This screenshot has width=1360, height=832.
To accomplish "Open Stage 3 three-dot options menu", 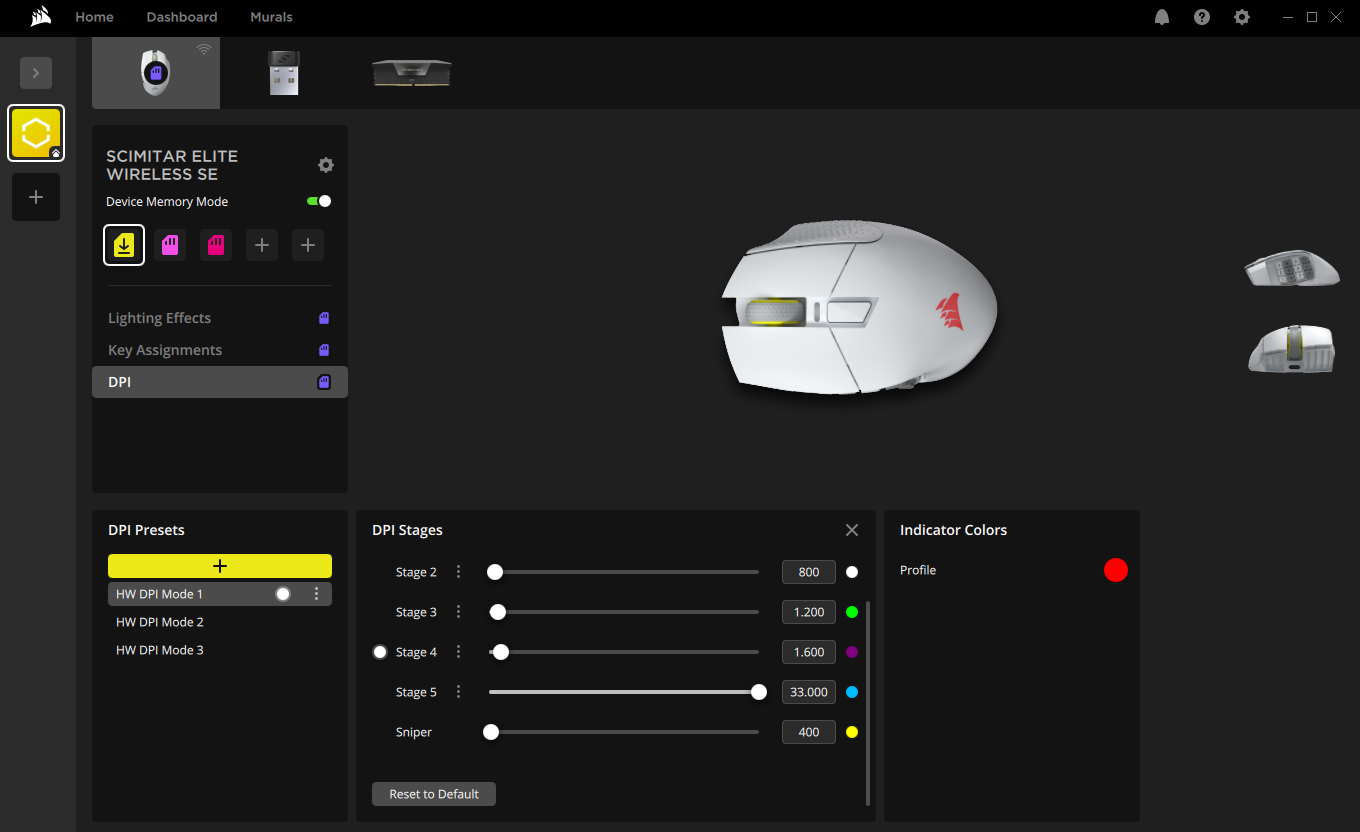I will [459, 612].
